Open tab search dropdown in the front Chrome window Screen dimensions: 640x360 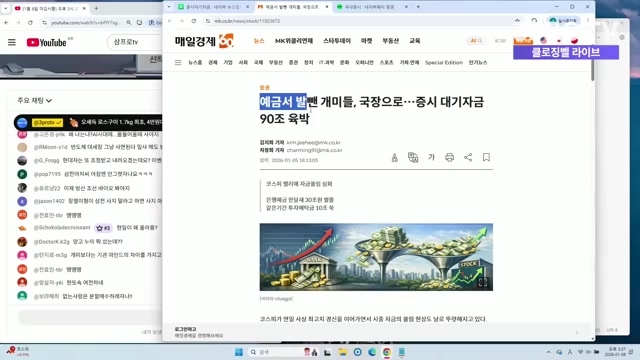point(169,7)
